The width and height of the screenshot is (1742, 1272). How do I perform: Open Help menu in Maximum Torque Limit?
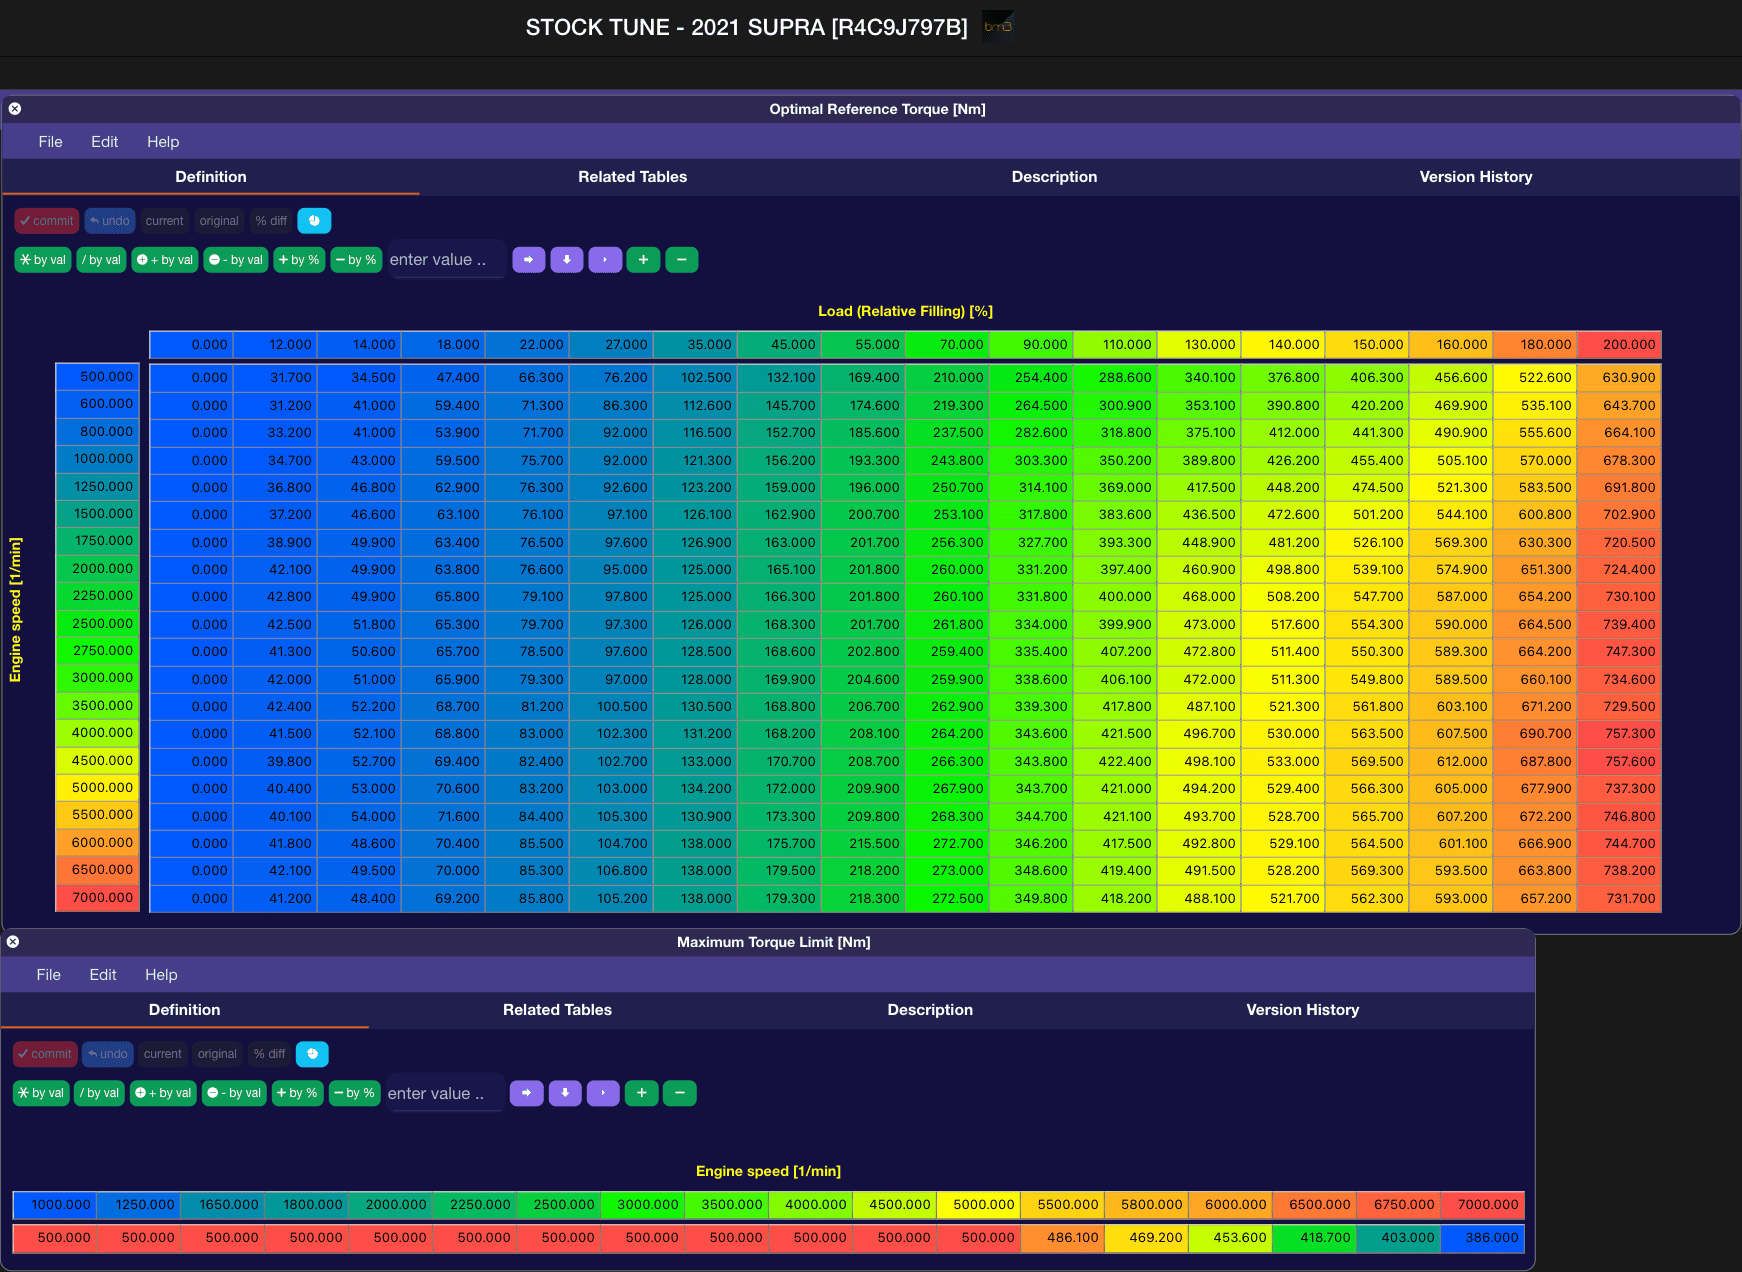161,975
